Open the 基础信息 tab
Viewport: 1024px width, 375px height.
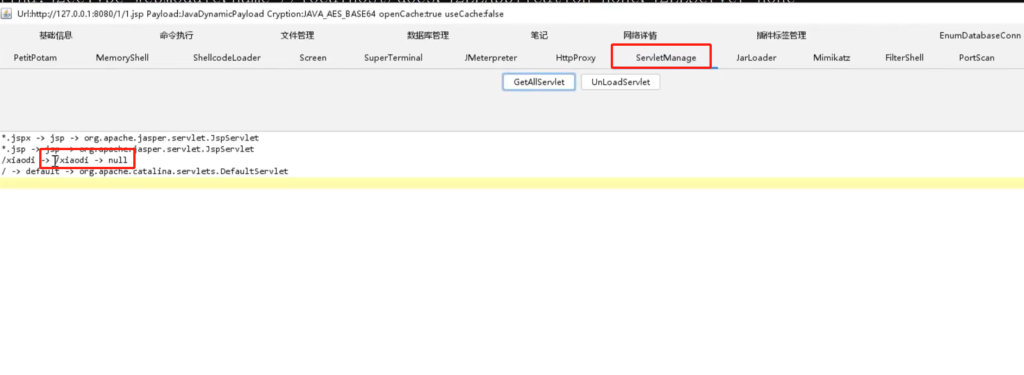(x=56, y=36)
